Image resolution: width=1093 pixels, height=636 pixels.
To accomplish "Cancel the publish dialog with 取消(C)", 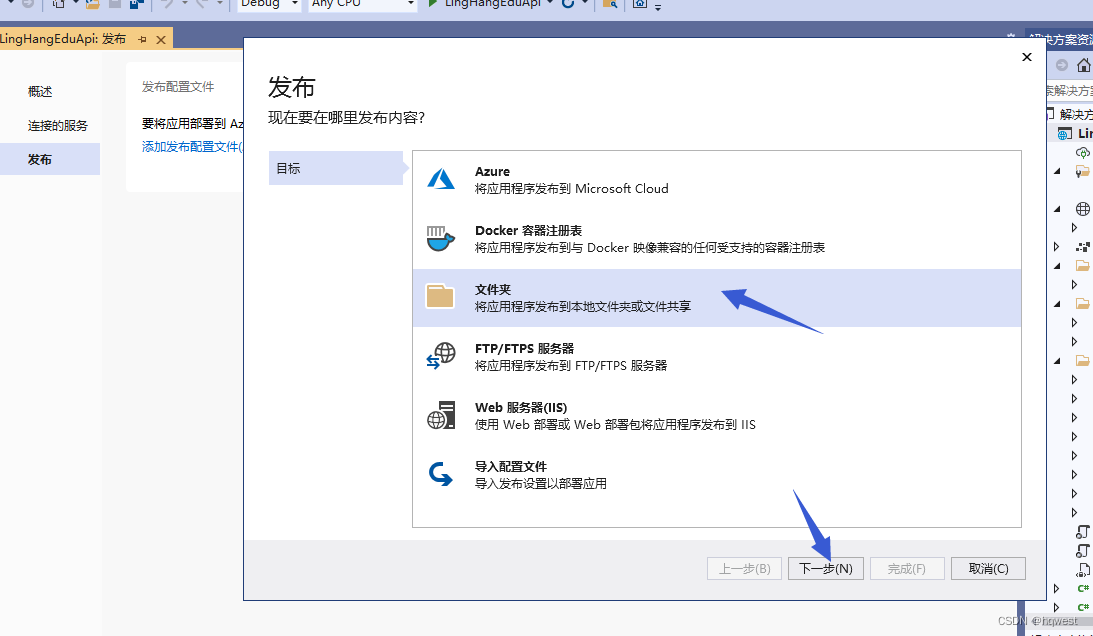I will coord(988,568).
